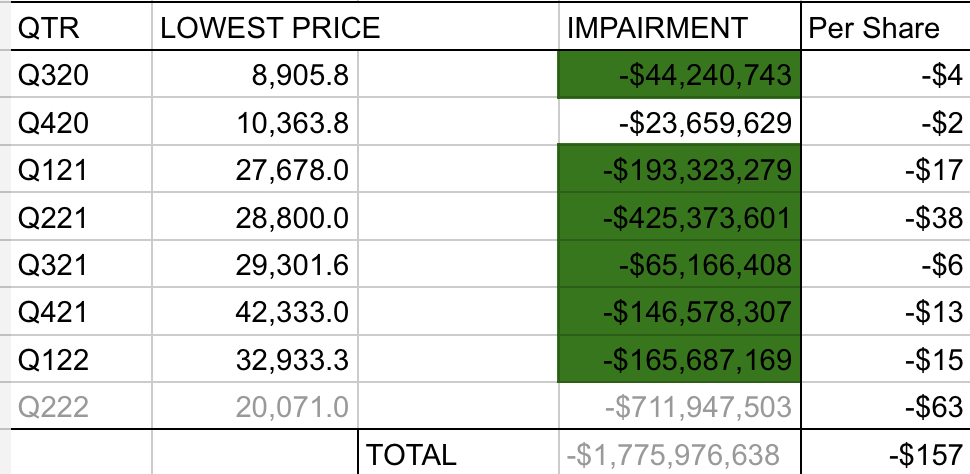Click the -$193,323,279 impairment cell

coord(679,170)
